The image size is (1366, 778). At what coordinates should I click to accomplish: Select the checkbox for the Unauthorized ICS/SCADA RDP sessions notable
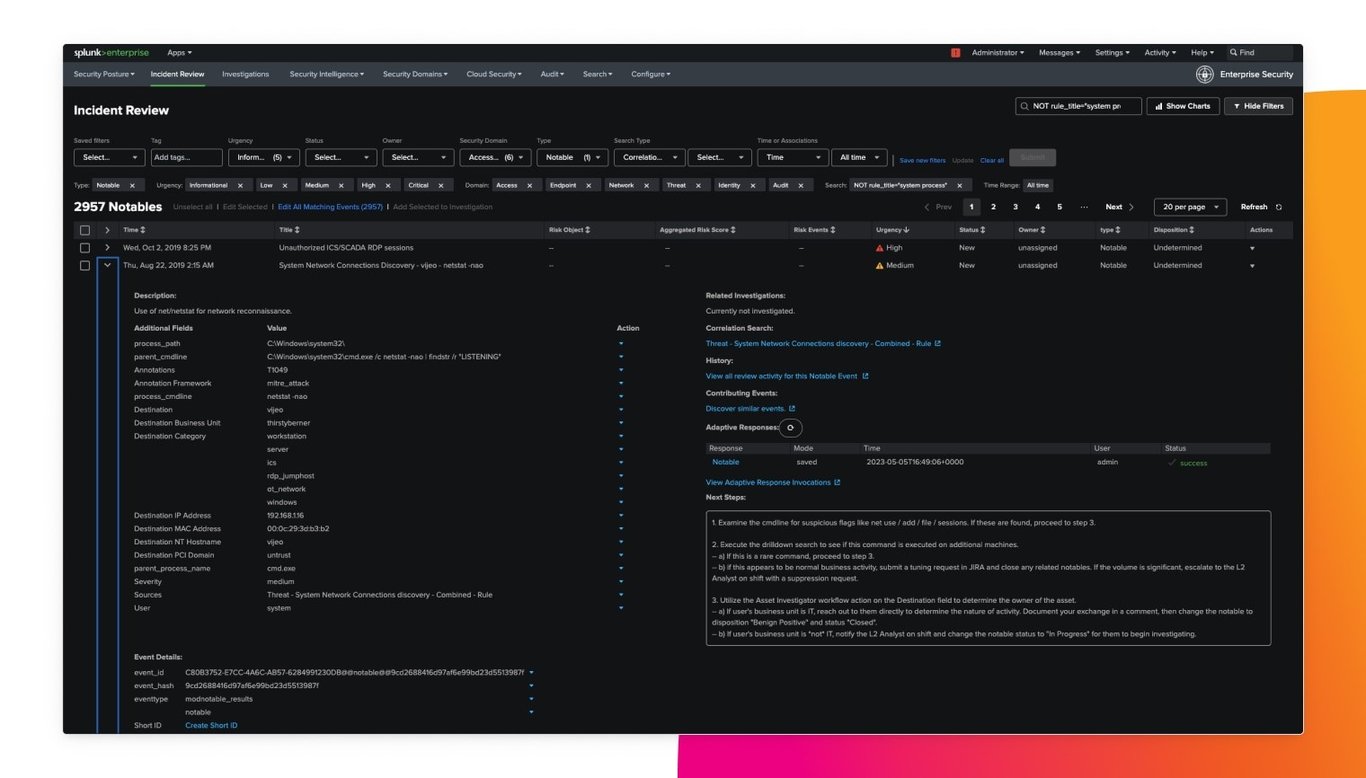pos(84,247)
